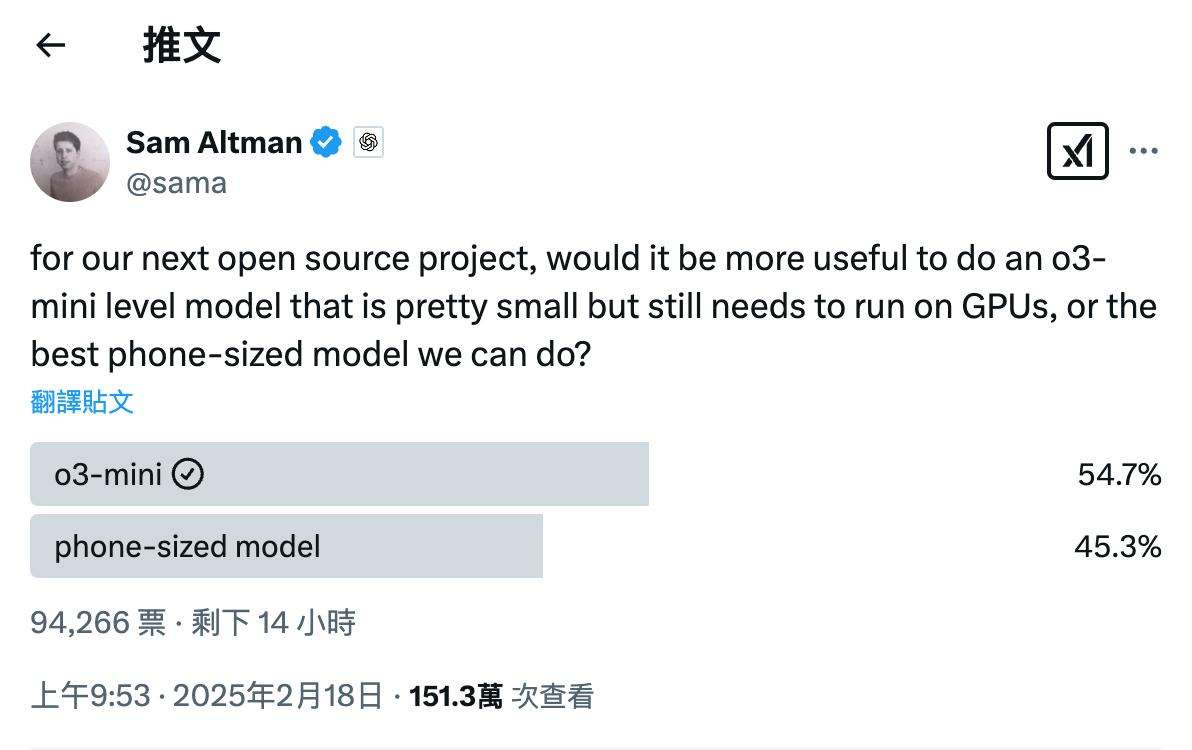Click the back arrow to return

pos(50,45)
